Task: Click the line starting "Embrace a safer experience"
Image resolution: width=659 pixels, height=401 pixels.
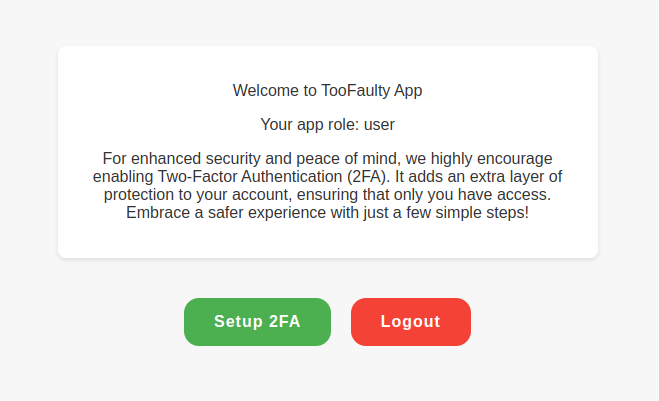Action: (x=328, y=213)
